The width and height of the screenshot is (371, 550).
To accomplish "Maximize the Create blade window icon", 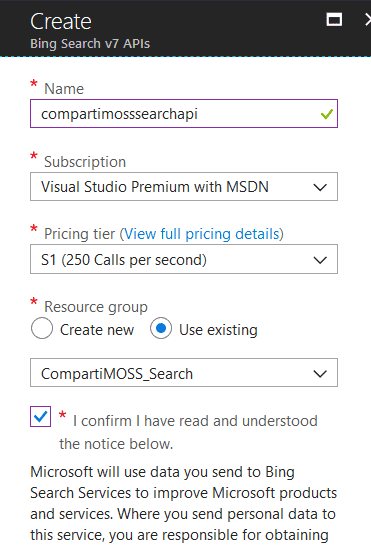I will click(334, 19).
